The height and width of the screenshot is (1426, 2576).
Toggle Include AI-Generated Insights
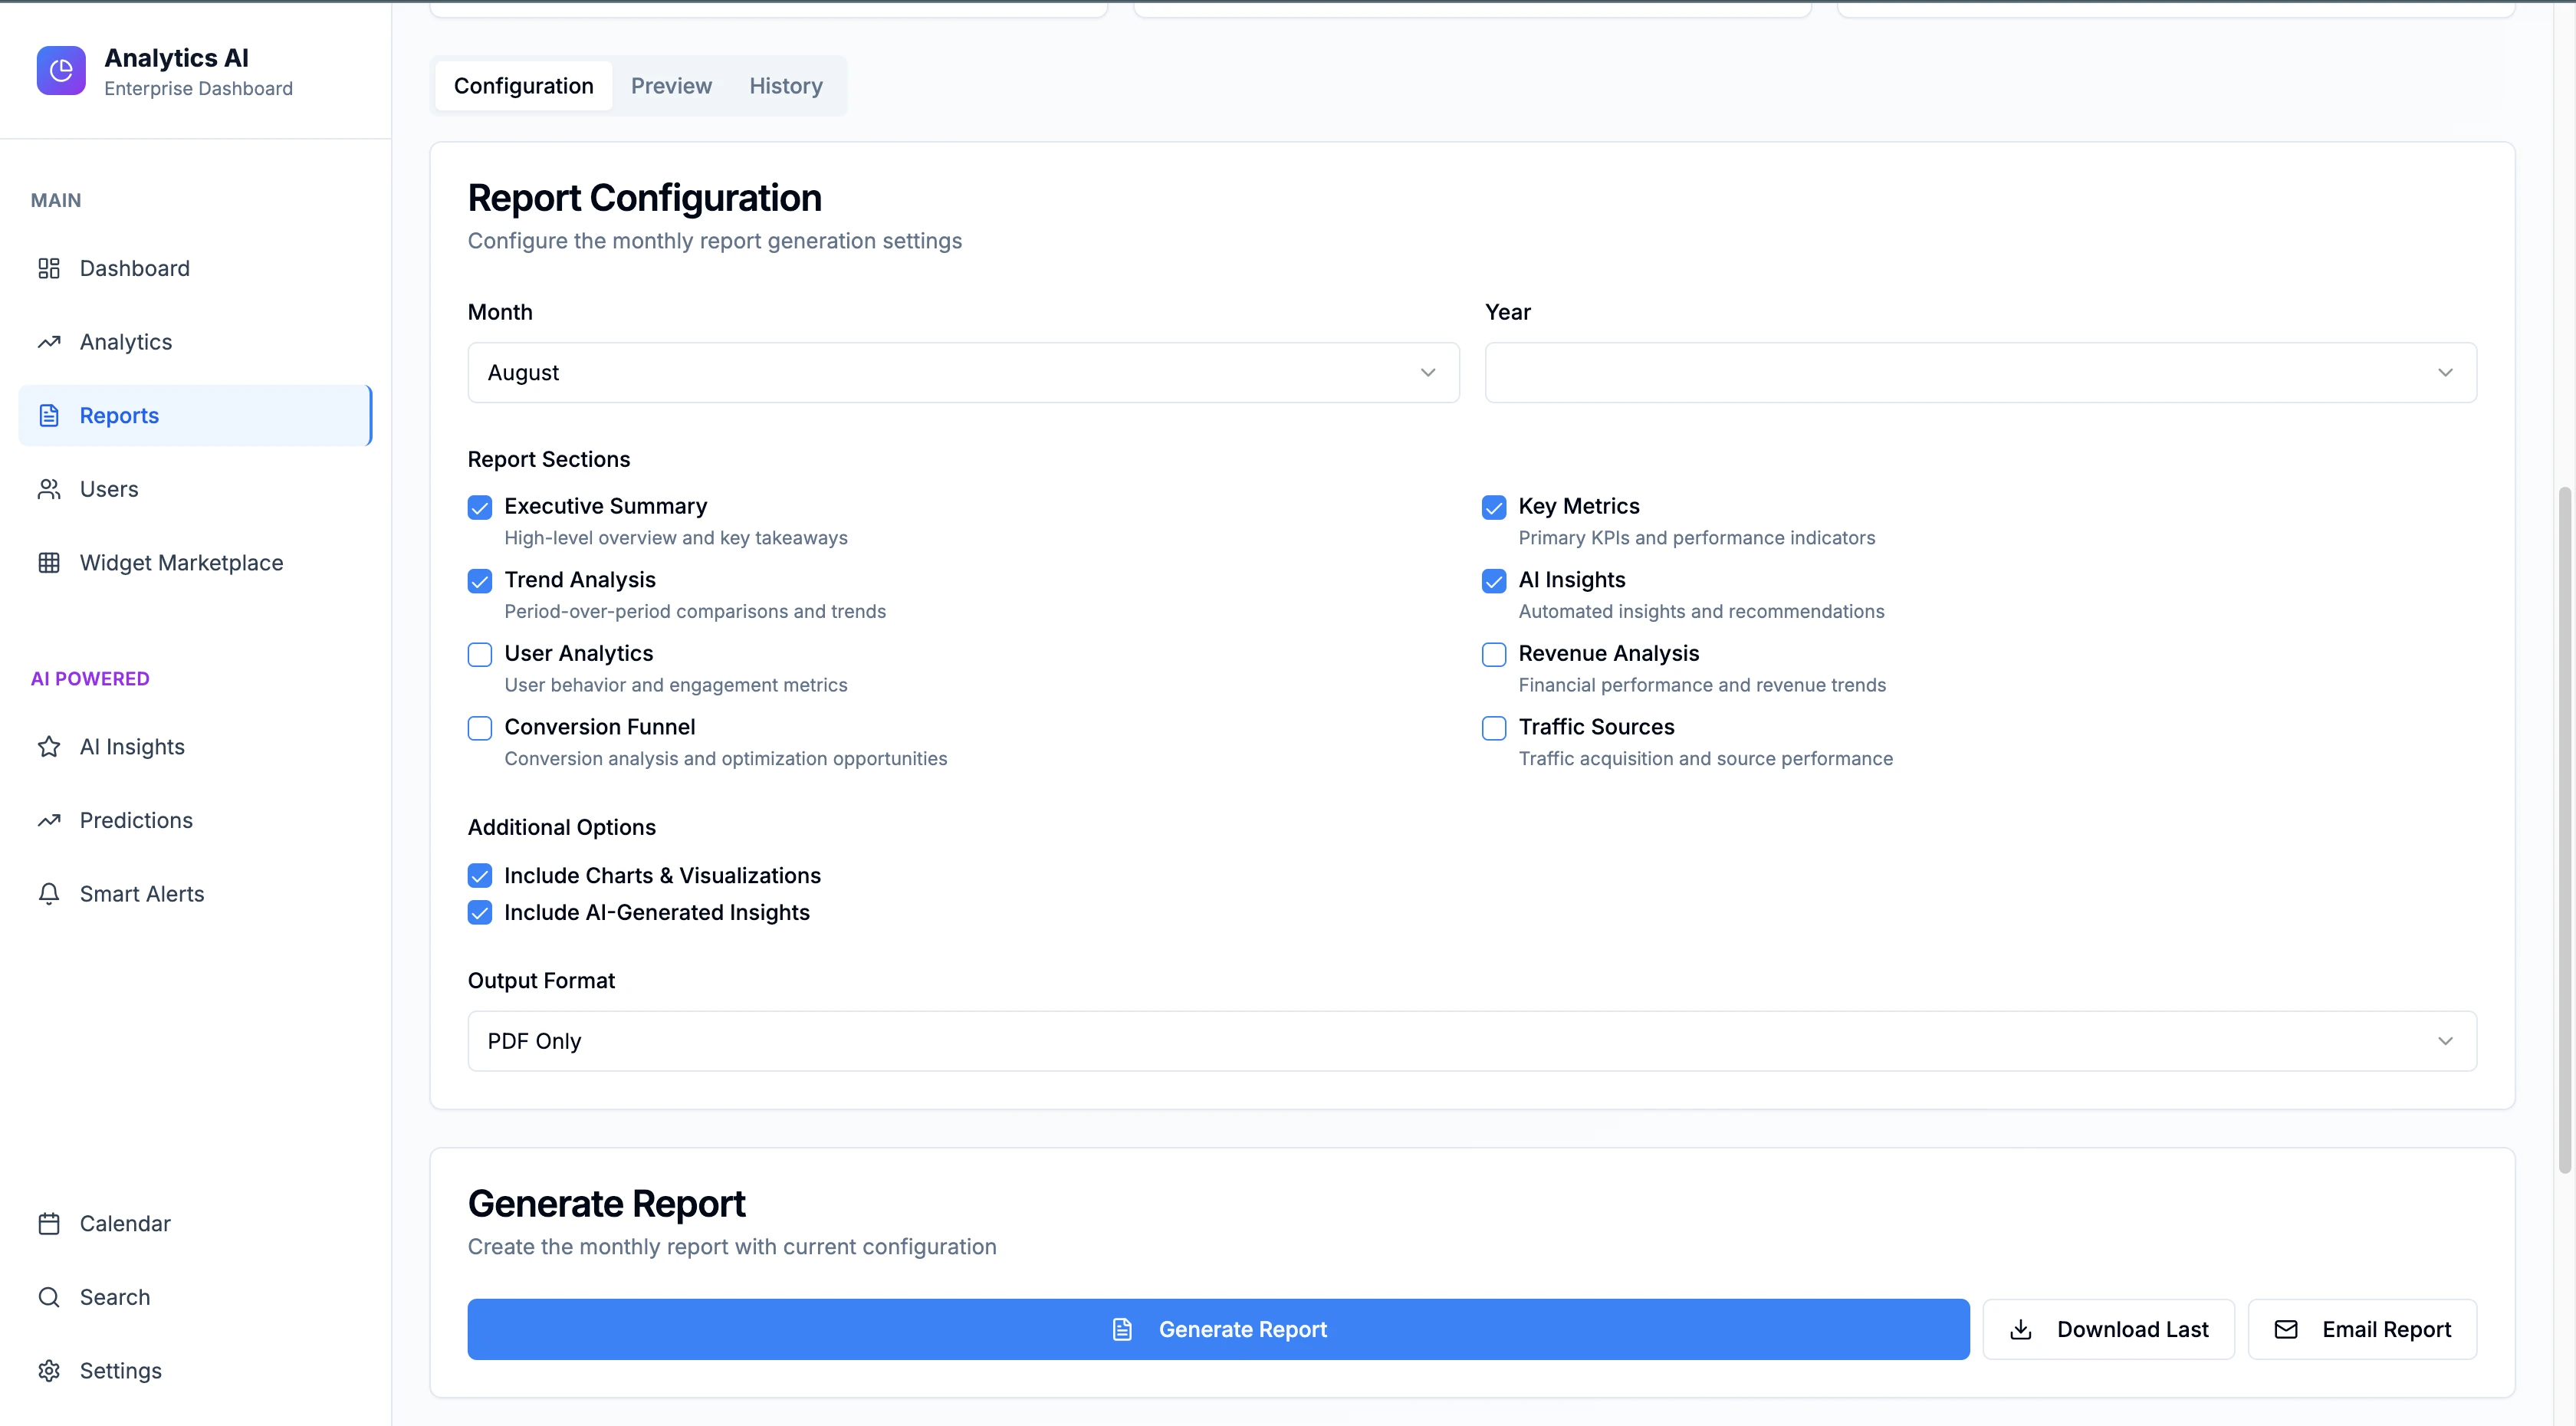point(480,912)
